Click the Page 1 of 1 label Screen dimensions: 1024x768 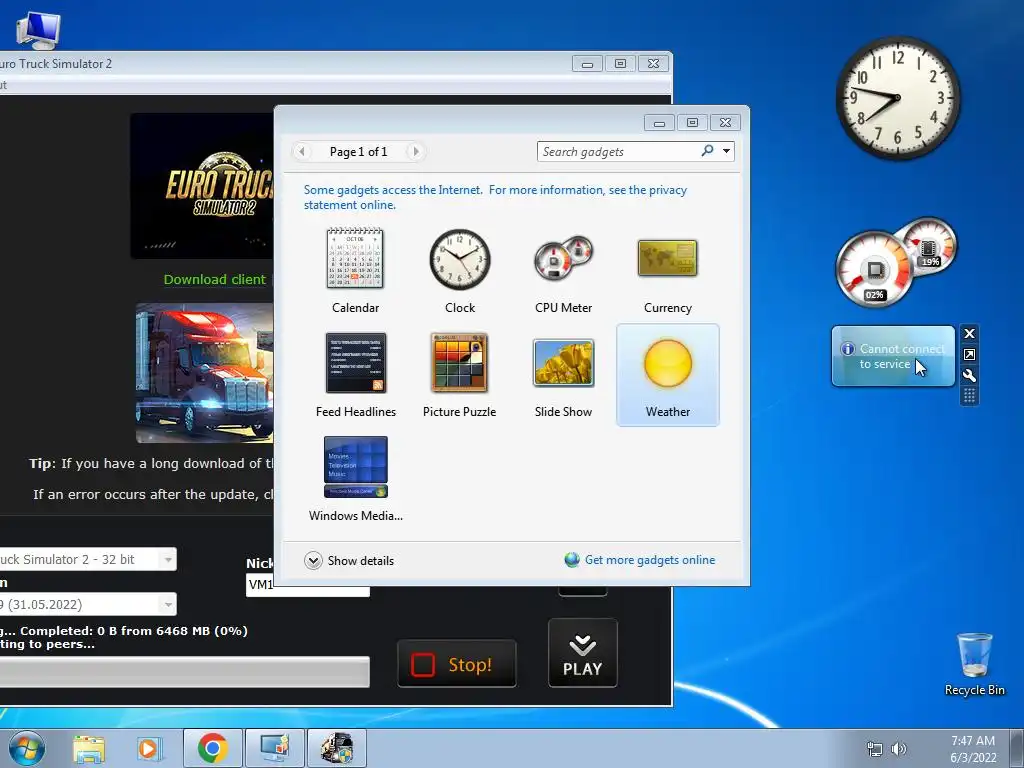359,152
